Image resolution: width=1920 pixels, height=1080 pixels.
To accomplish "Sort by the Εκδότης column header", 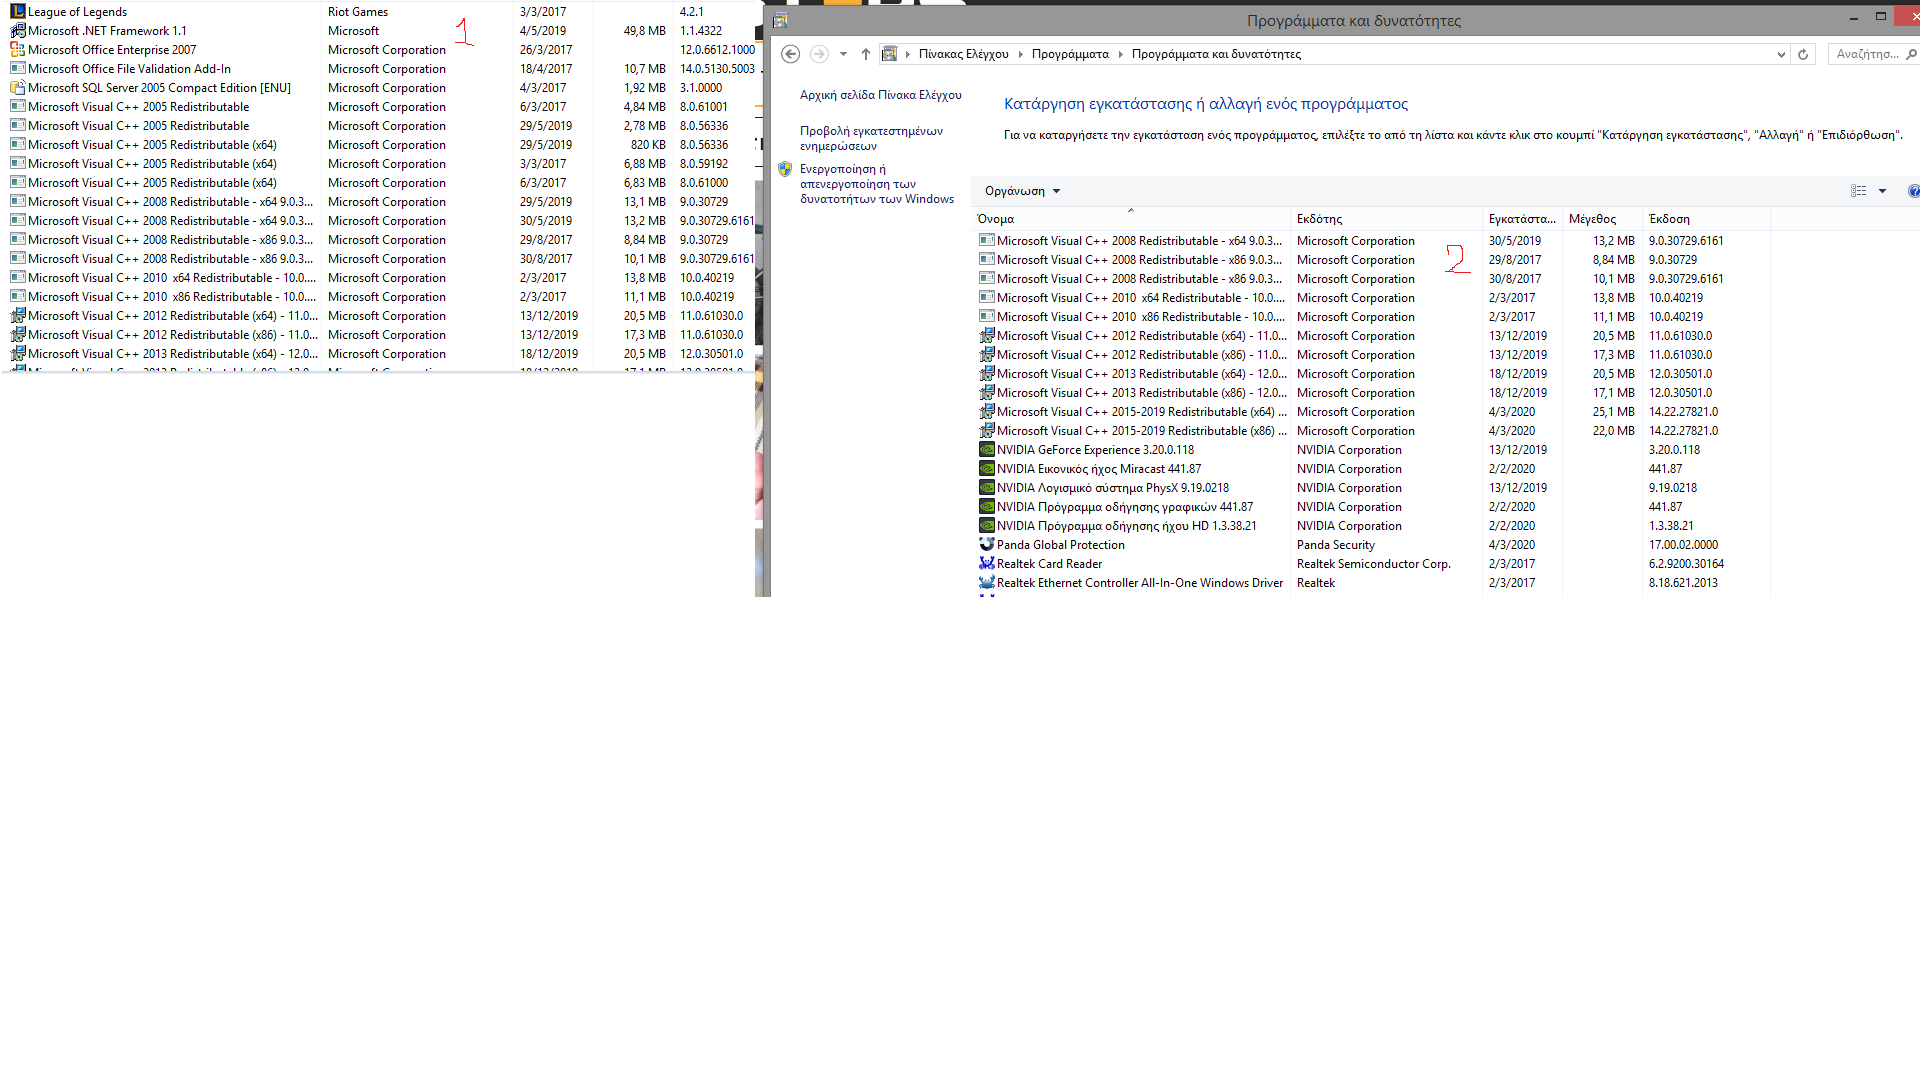I will click(1320, 219).
